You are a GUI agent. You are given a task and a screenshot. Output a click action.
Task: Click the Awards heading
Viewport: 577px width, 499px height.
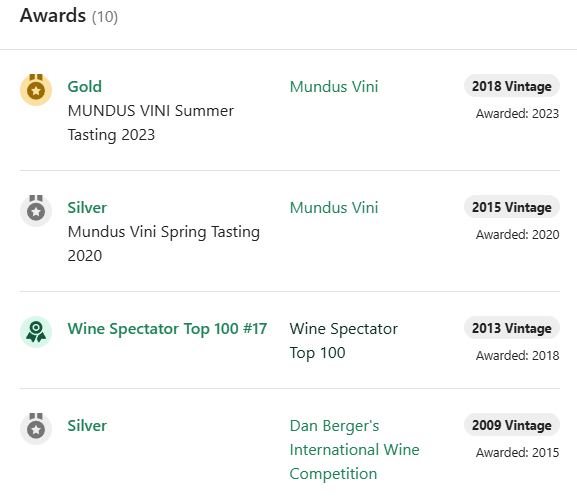click(x=53, y=16)
